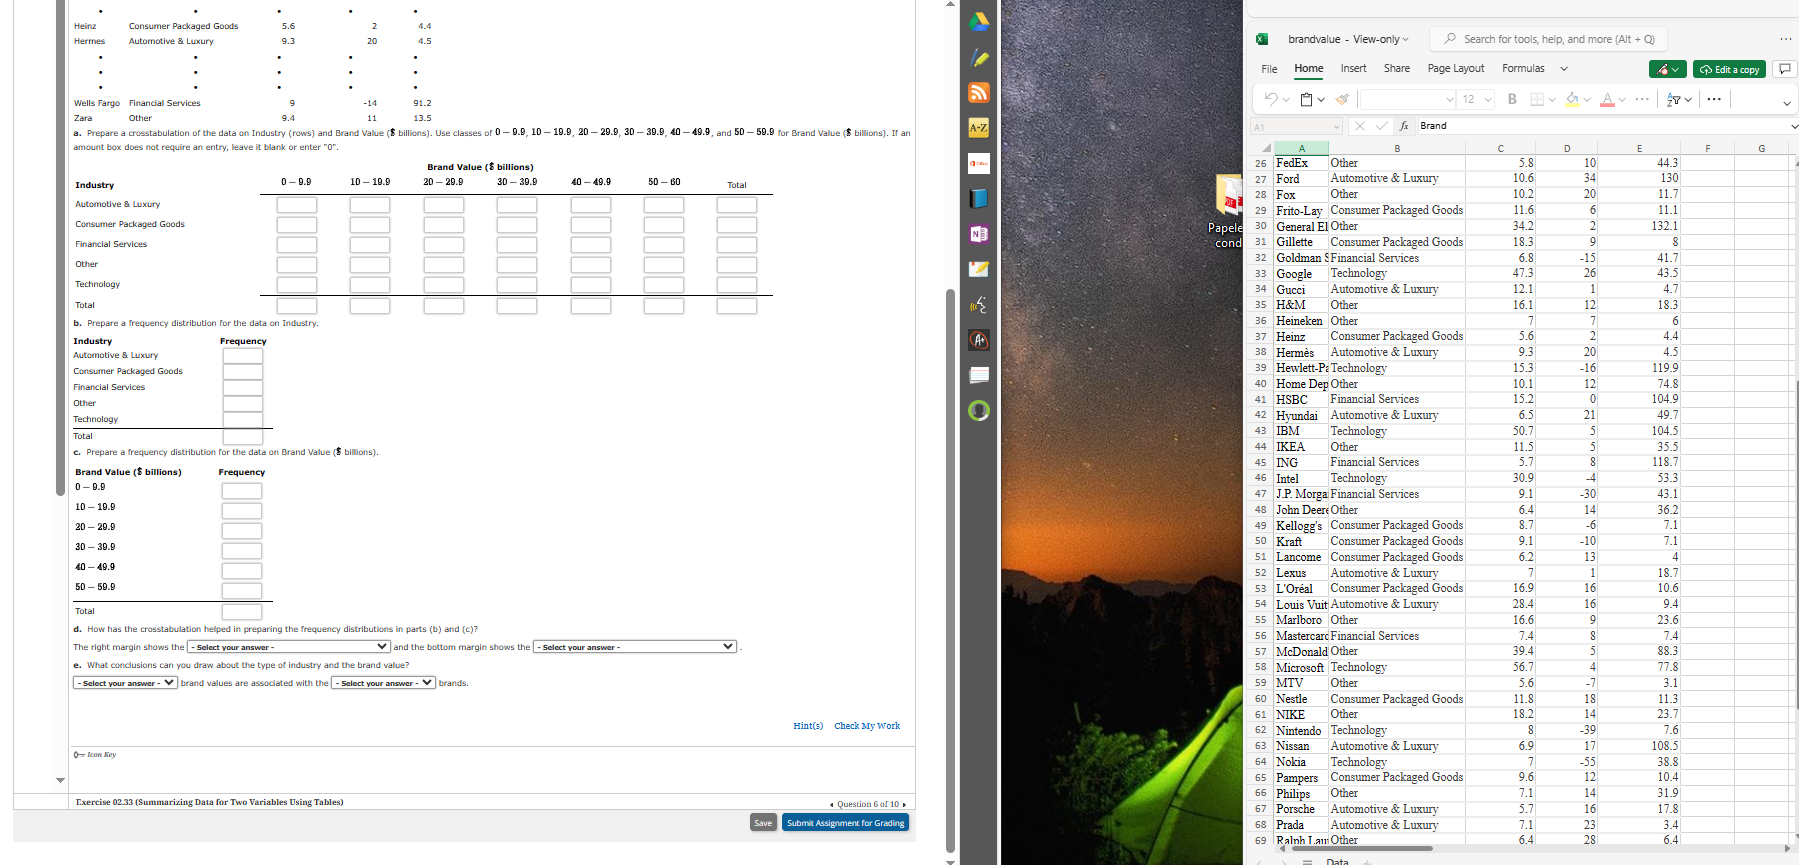Click the 30–39.9 frequency input box in part c
This screenshot has width=1799, height=865.
(241, 551)
